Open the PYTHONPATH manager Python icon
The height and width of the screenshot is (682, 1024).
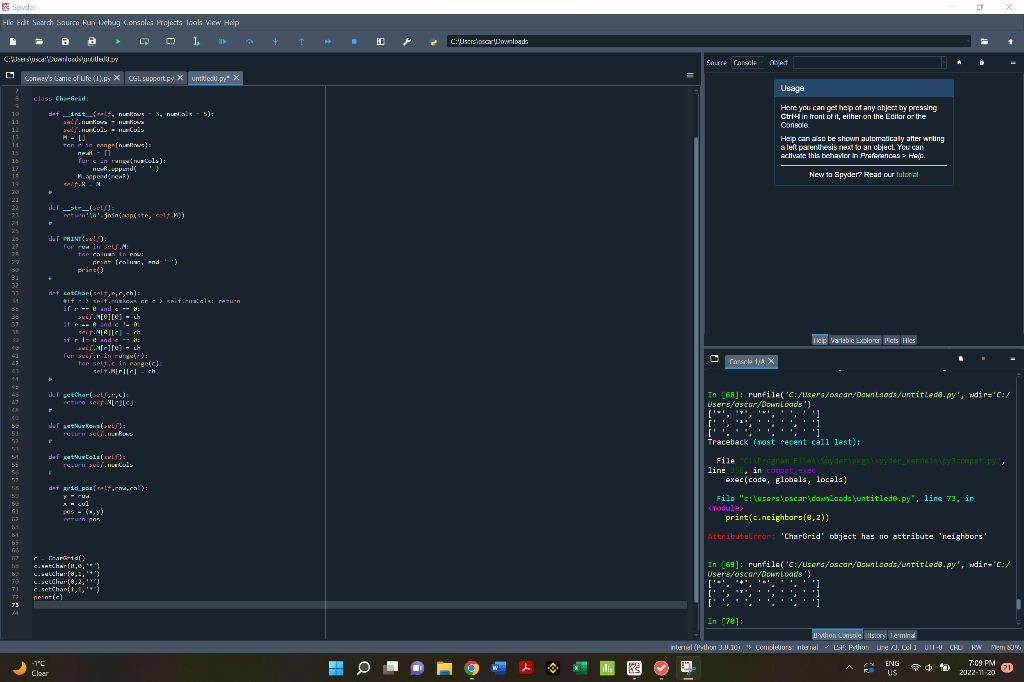coord(433,41)
